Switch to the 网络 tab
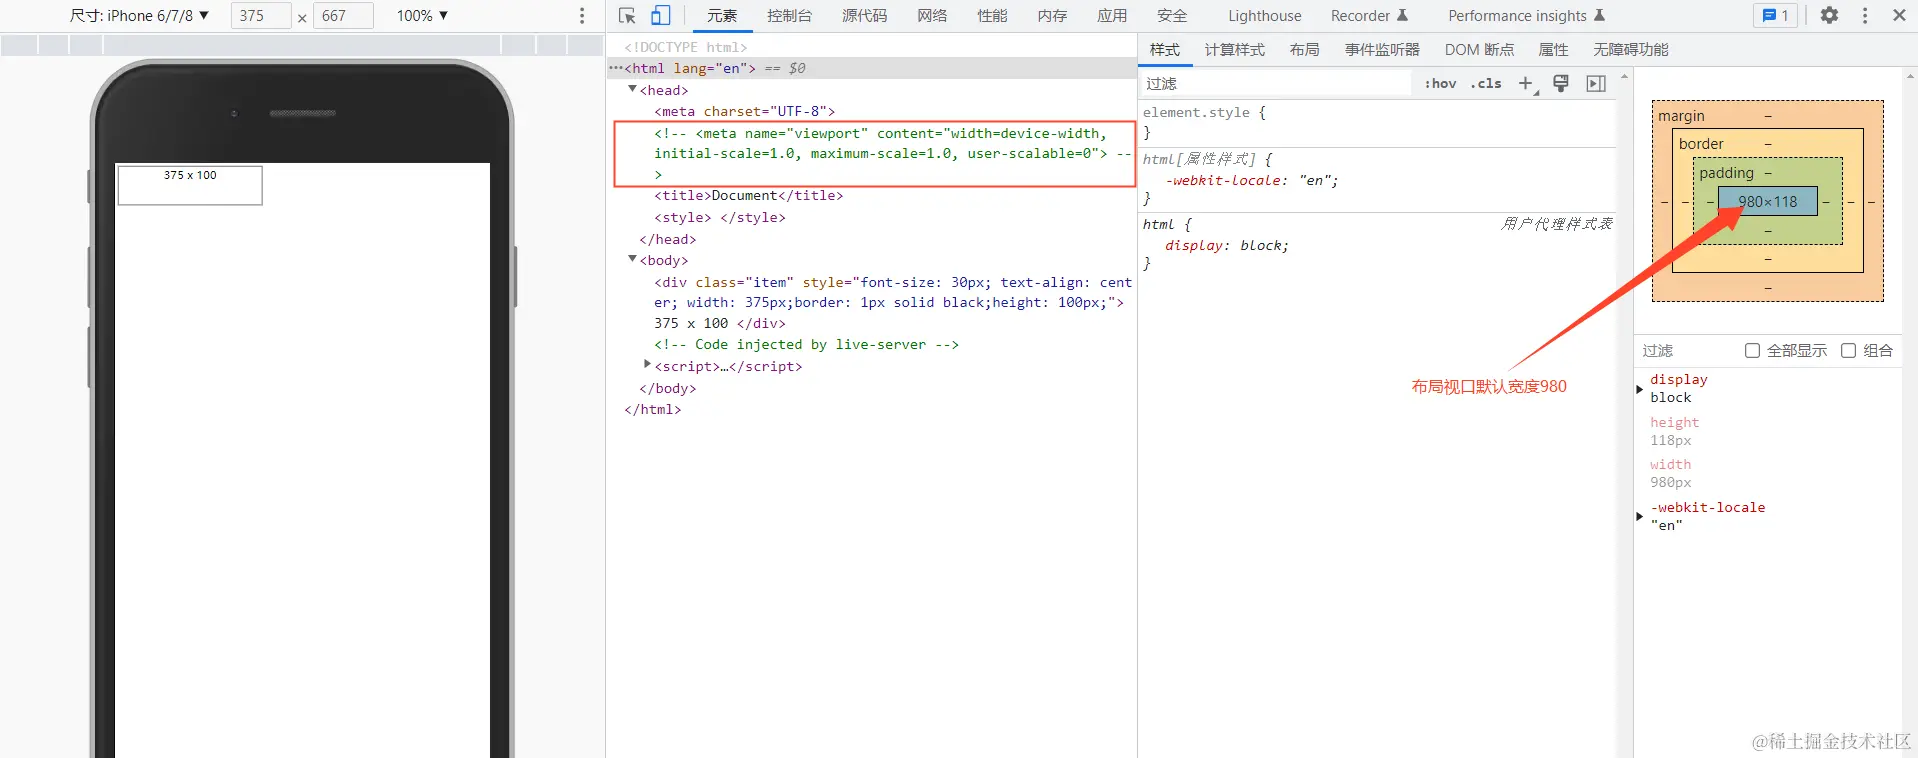Screen dimensions: 1918x758 (932, 16)
